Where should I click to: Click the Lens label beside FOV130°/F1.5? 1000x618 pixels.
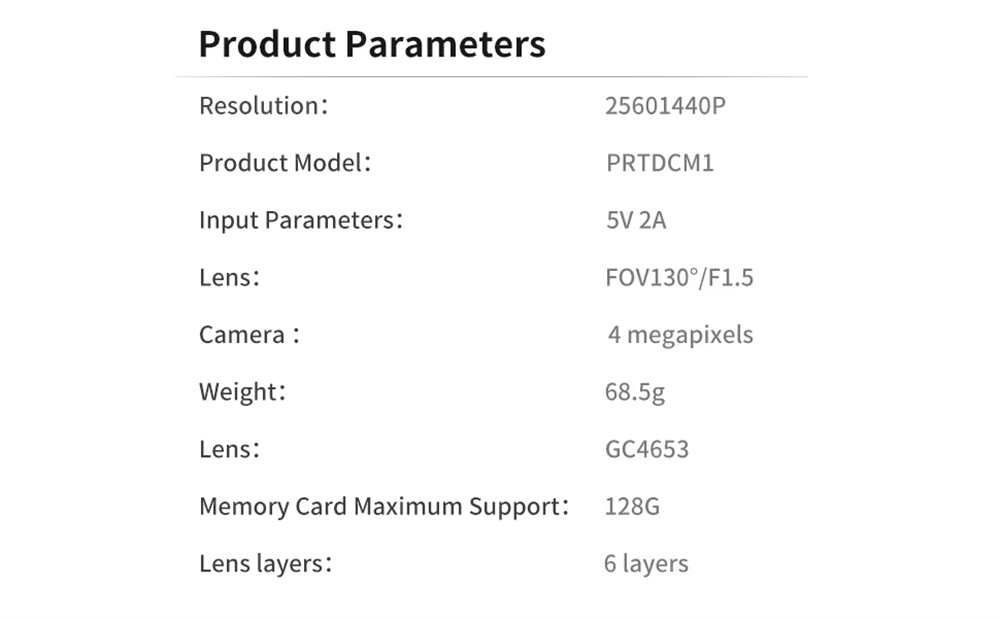pos(229,277)
